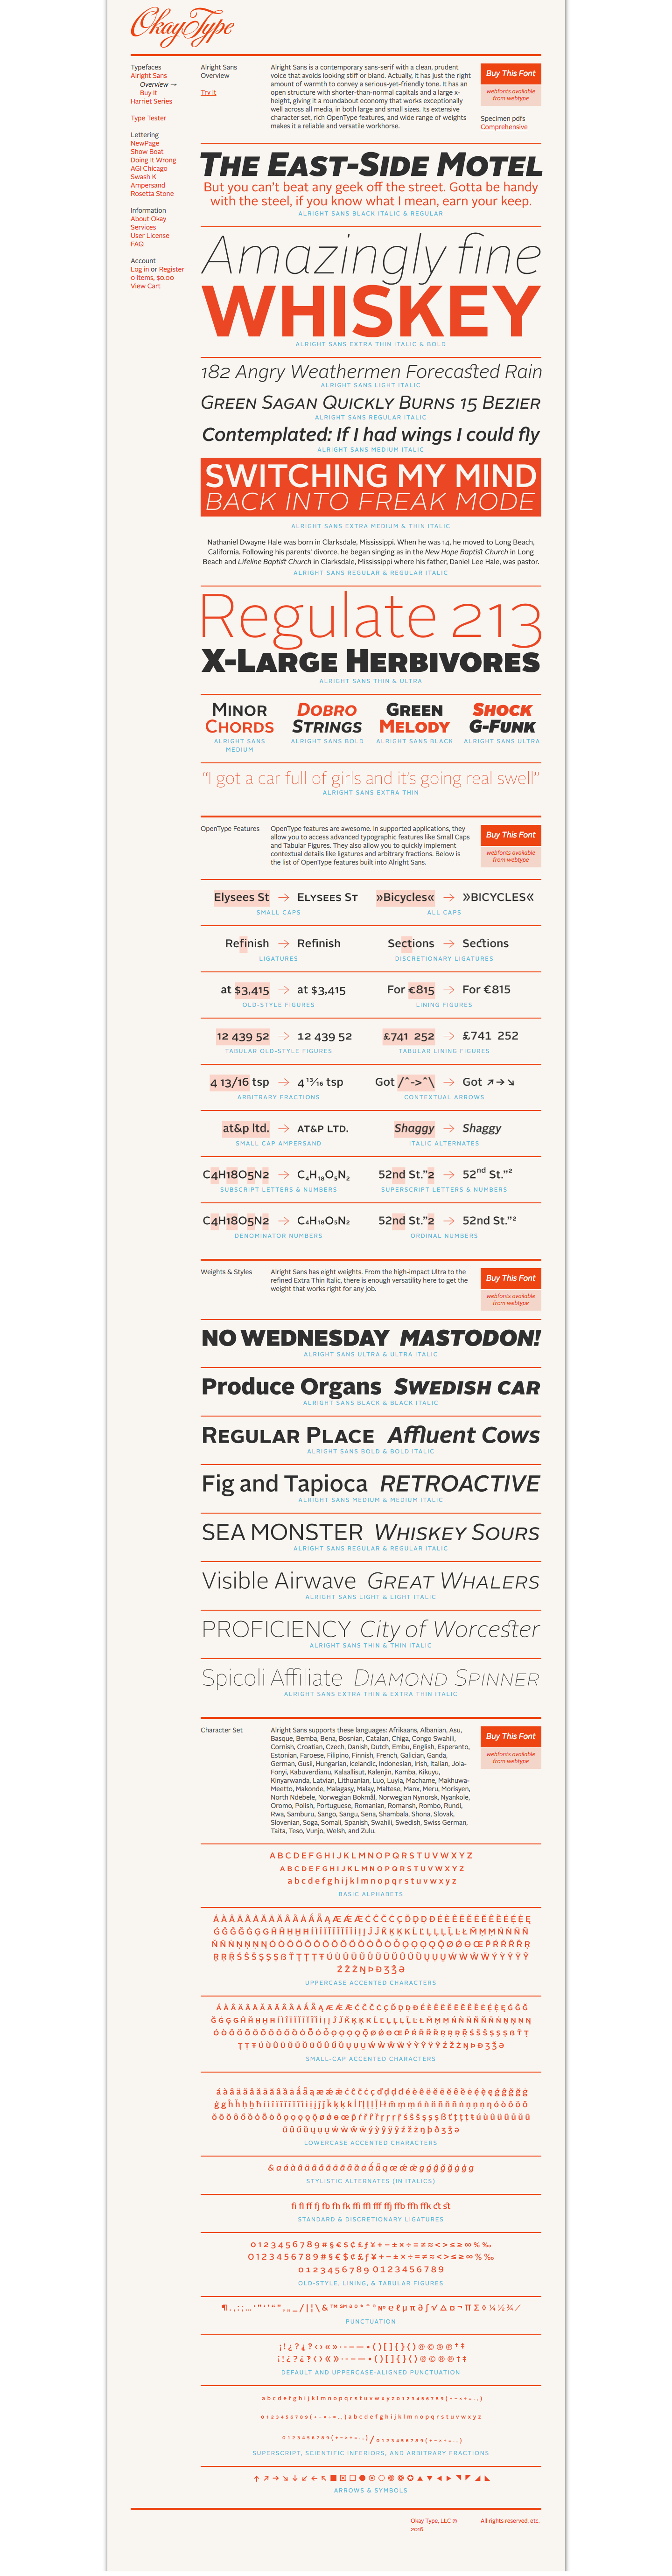Open the User License page

[150, 236]
